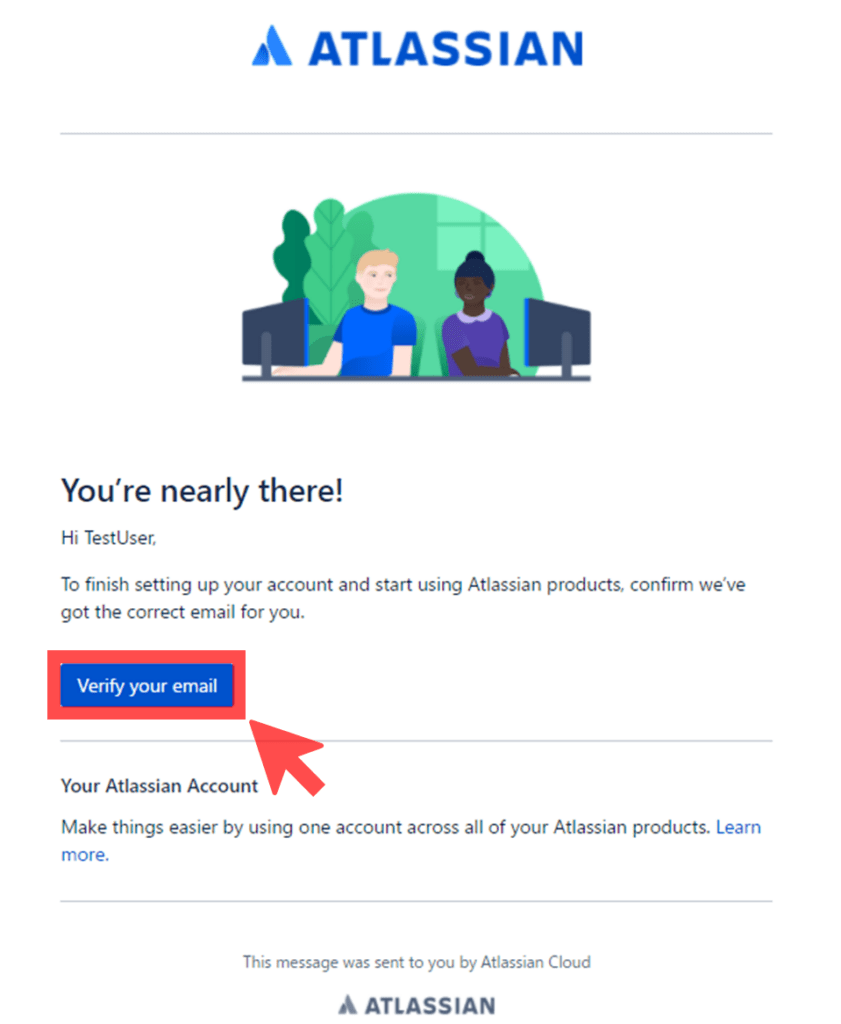
Task: Click the gray ATLASSIAN wordmark in footer
Action: coord(429,1005)
